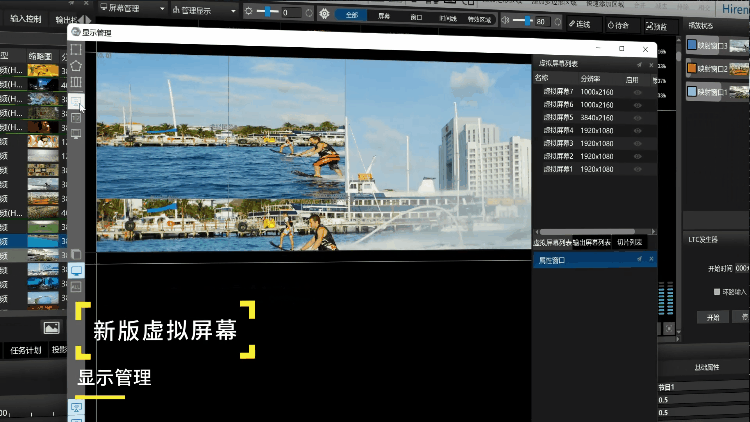Click the light blue swatch of 映射窗口1

[692, 91]
